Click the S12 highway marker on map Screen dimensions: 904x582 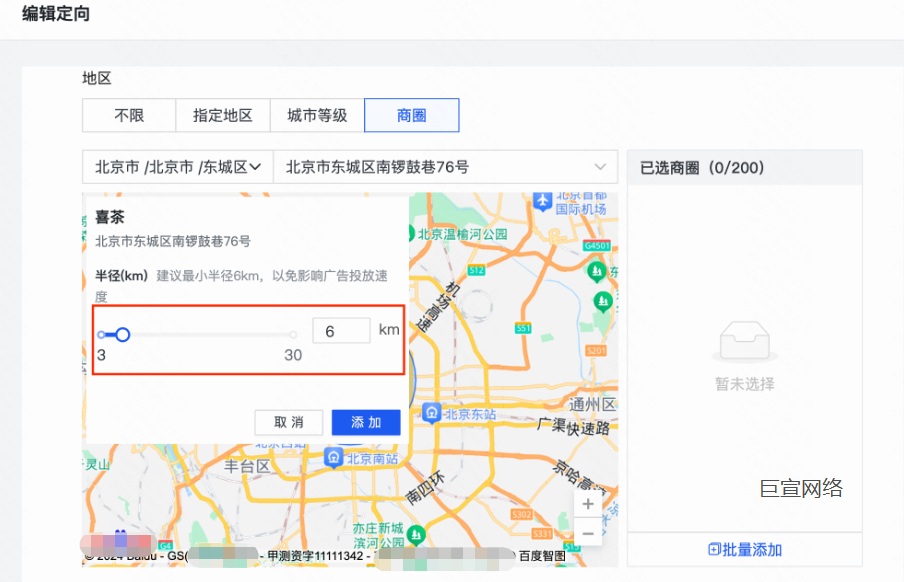pyautogui.click(x=476, y=270)
